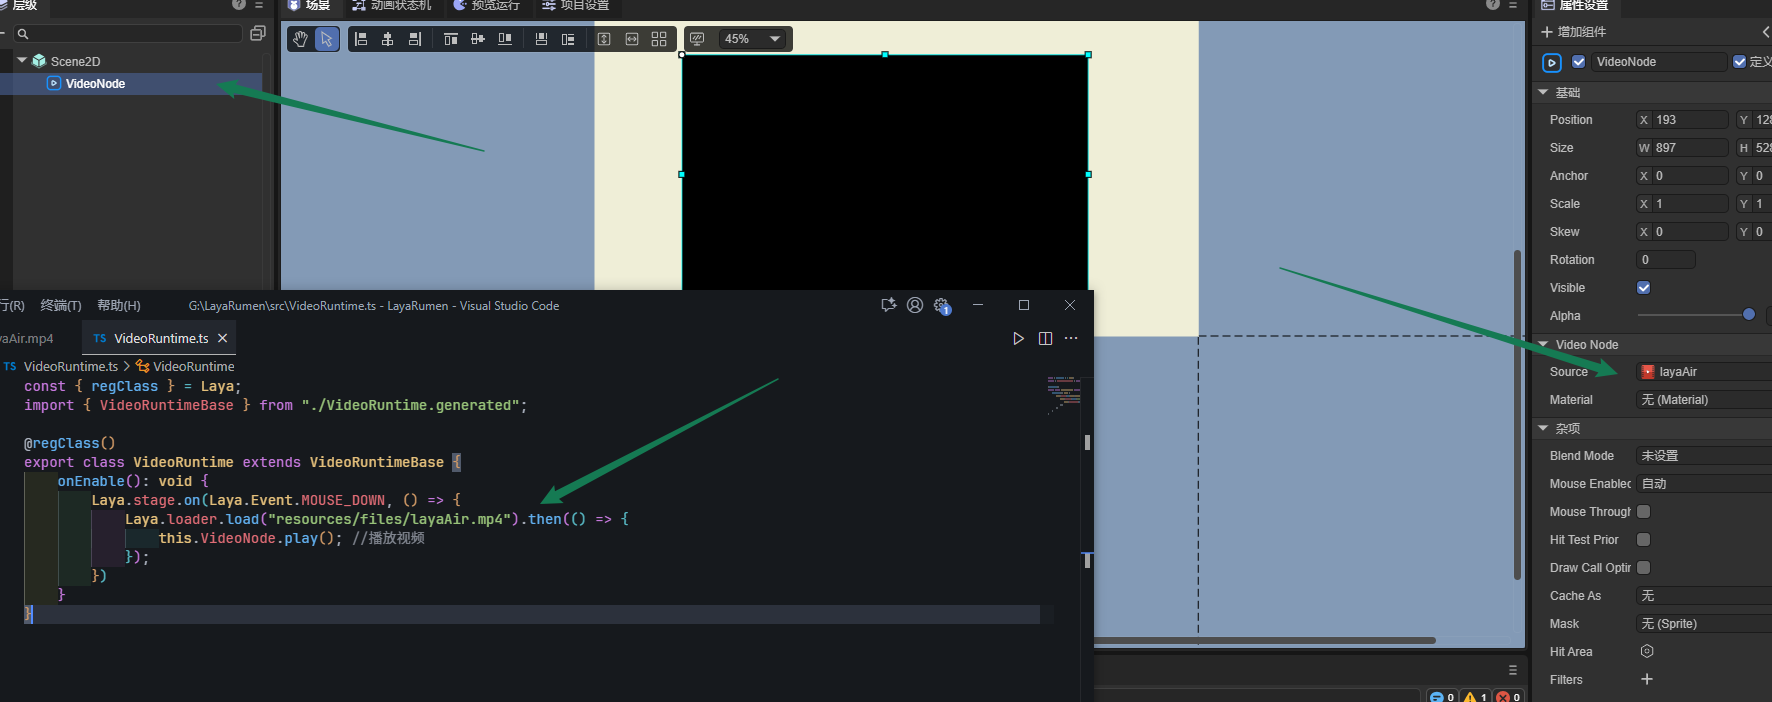Click the console panel menu icon
This screenshot has height=702, width=1772.
coord(1513,670)
